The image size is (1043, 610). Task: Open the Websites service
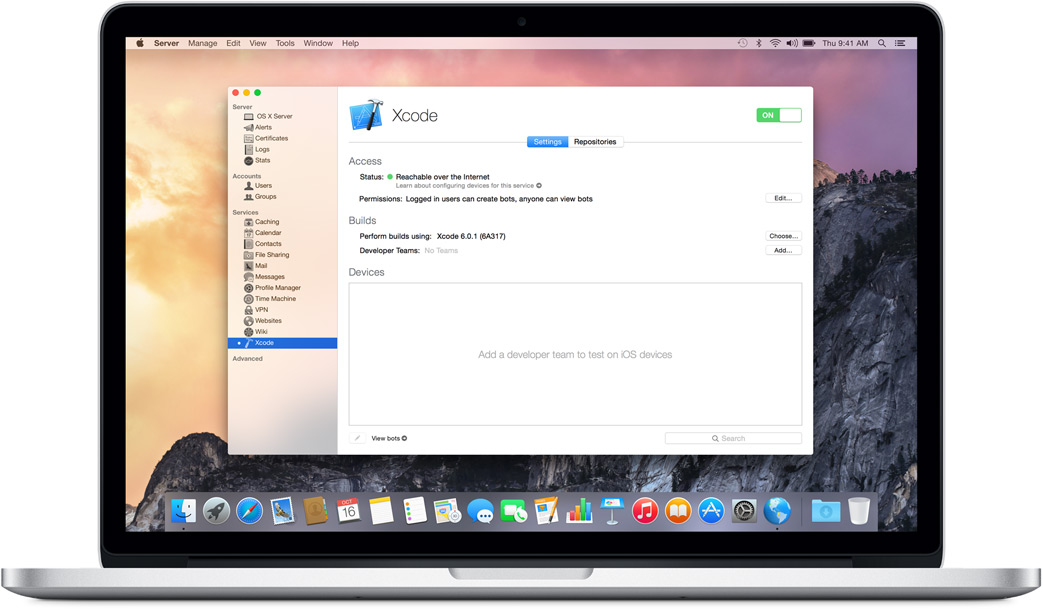click(x=267, y=321)
